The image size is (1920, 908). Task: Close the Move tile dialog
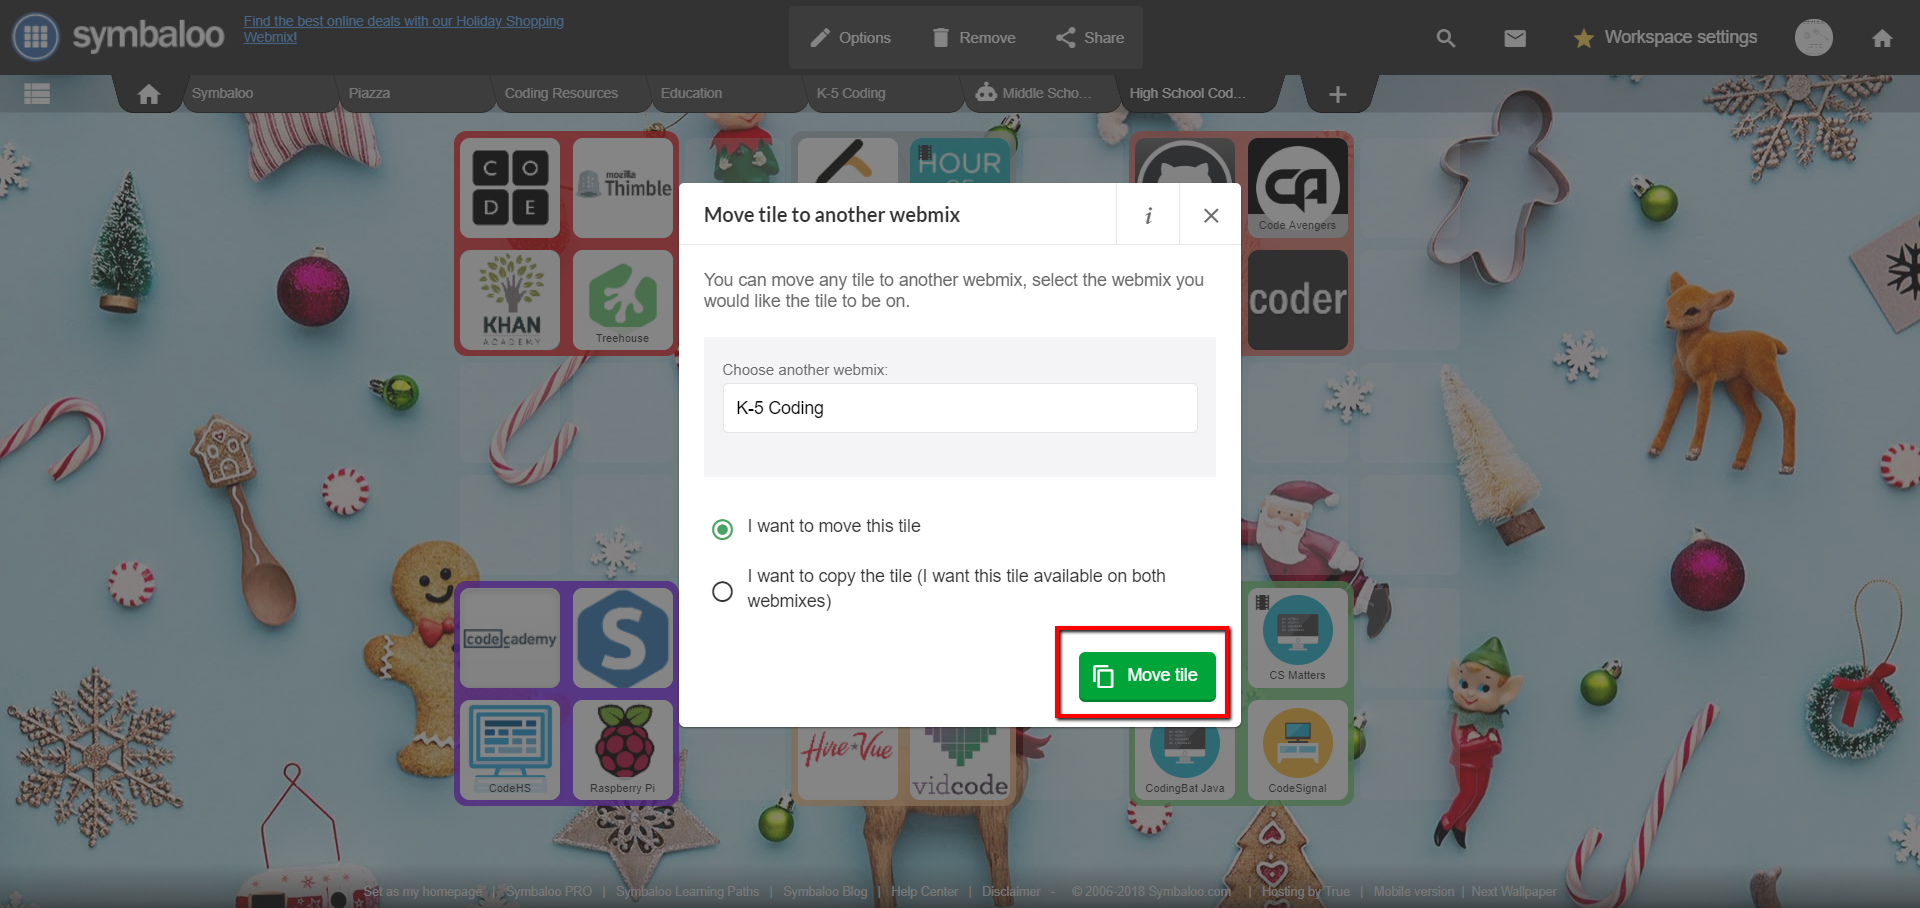click(1211, 215)
